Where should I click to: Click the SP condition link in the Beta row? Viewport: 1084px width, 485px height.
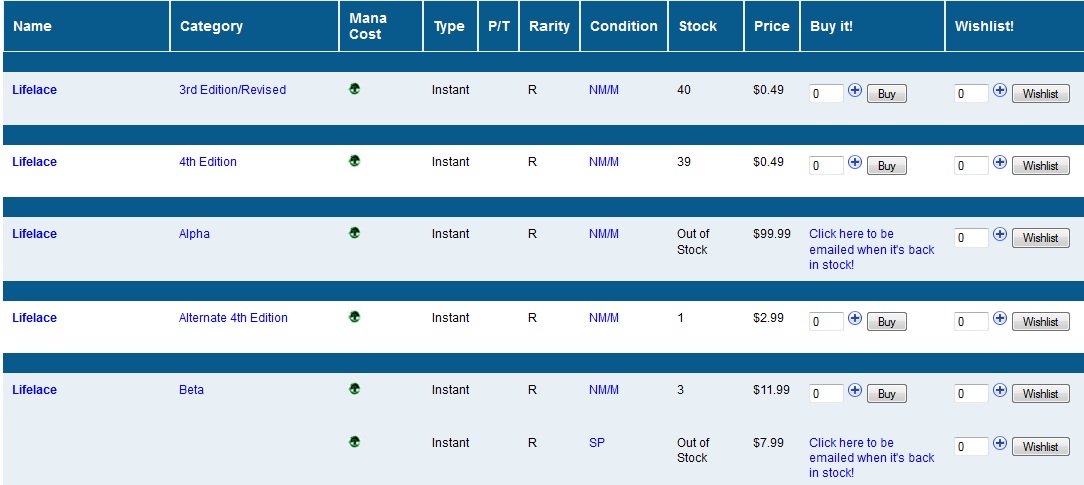point(596,443)
